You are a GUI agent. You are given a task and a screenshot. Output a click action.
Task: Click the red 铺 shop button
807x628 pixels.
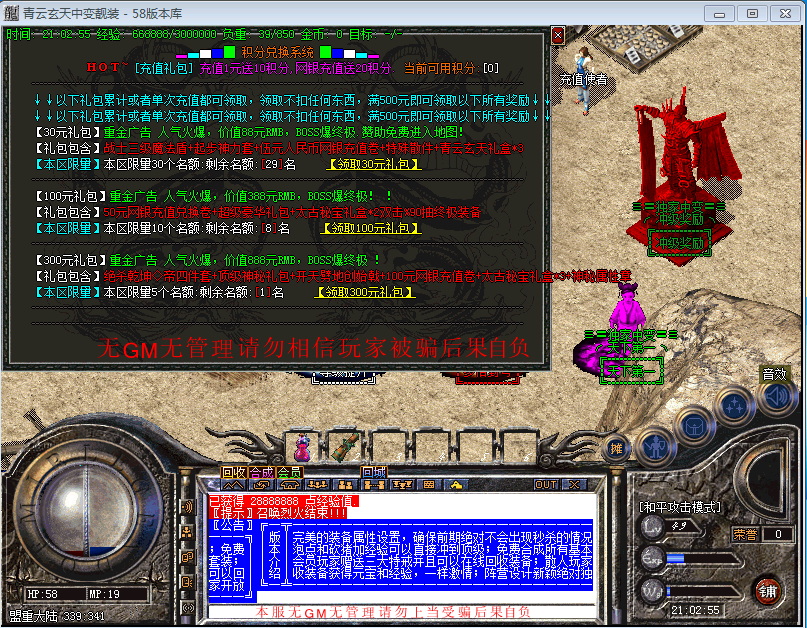point(767,592)
